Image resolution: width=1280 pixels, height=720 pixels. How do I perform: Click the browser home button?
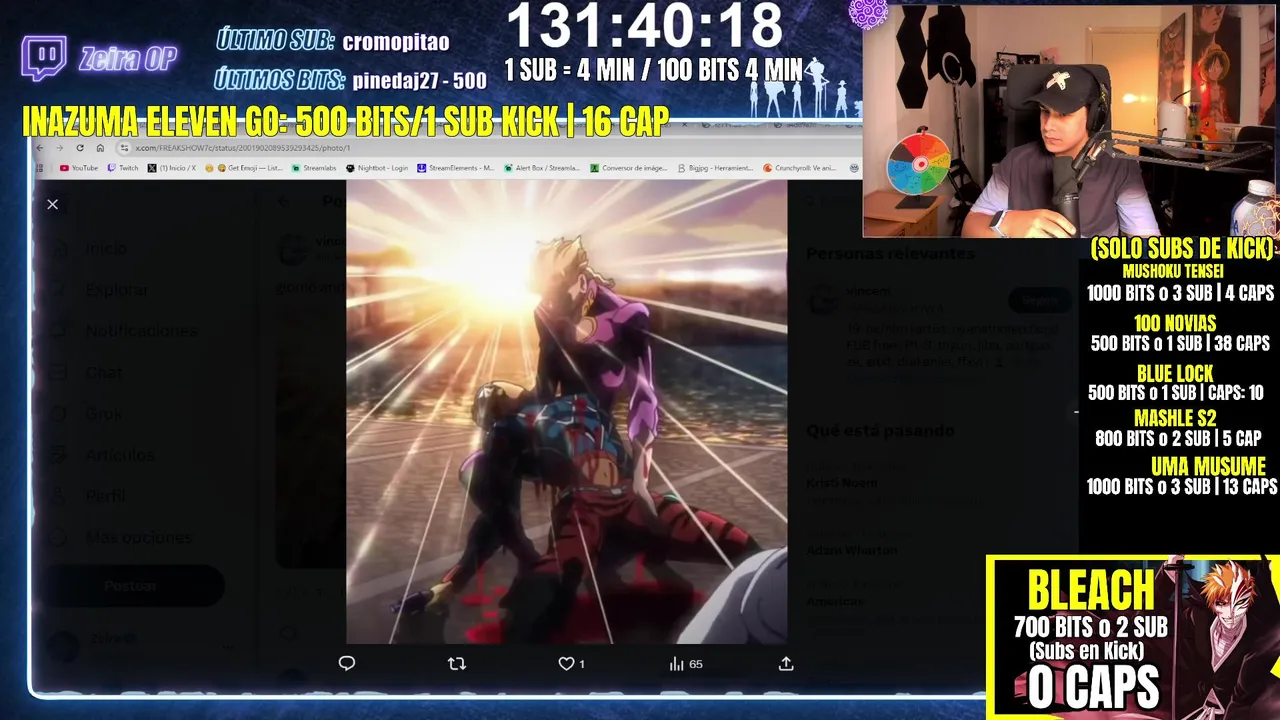(100, 147)
